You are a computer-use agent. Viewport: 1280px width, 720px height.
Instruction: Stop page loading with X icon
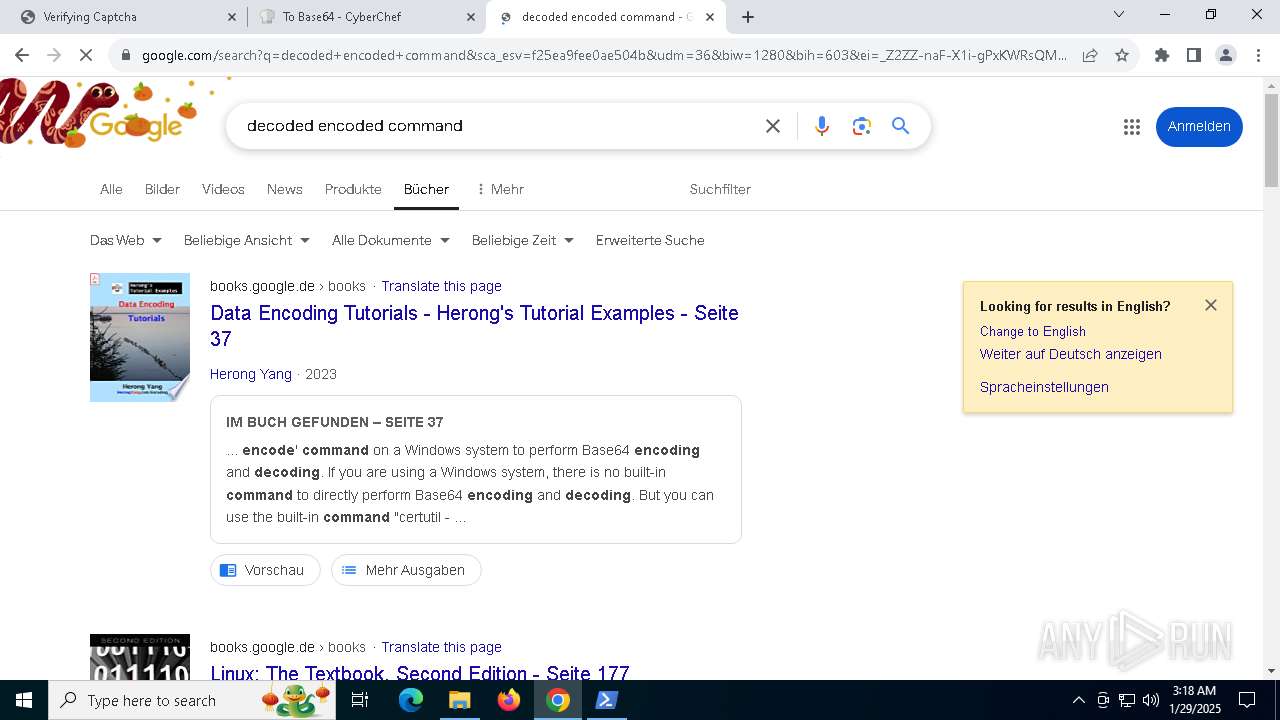pos(86,55)
